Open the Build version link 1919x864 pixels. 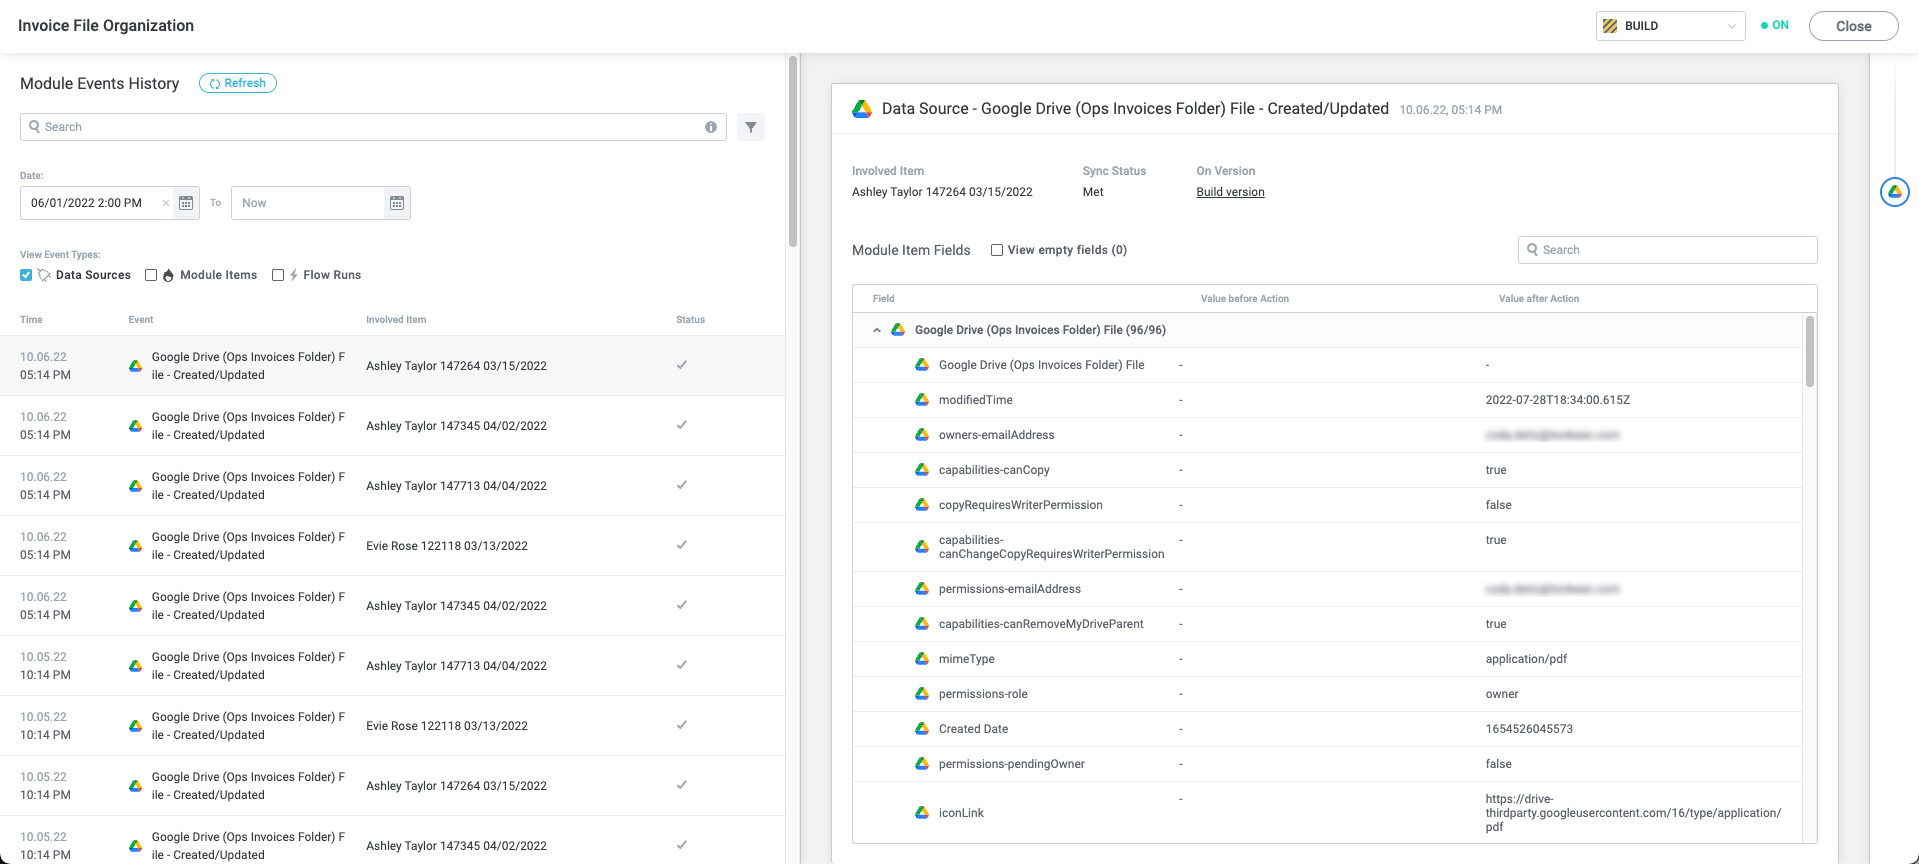click(1230, 192)
